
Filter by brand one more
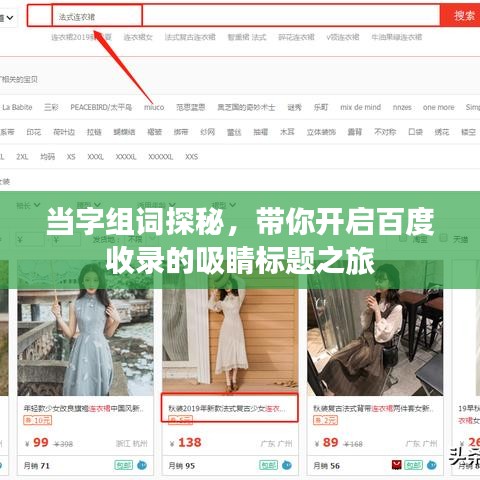tap(439, 107)
